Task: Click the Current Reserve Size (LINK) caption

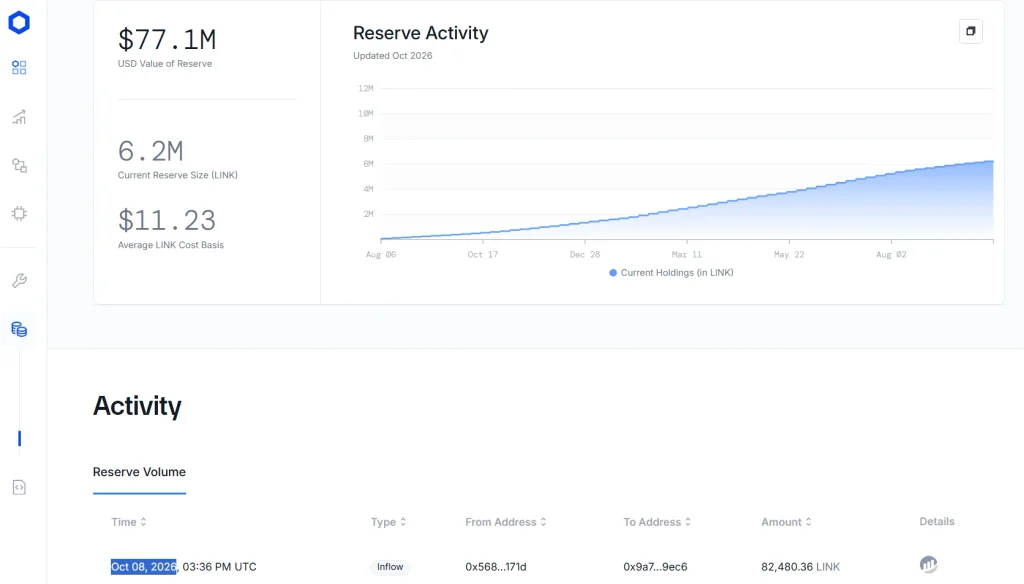Action: pos(178,175)
